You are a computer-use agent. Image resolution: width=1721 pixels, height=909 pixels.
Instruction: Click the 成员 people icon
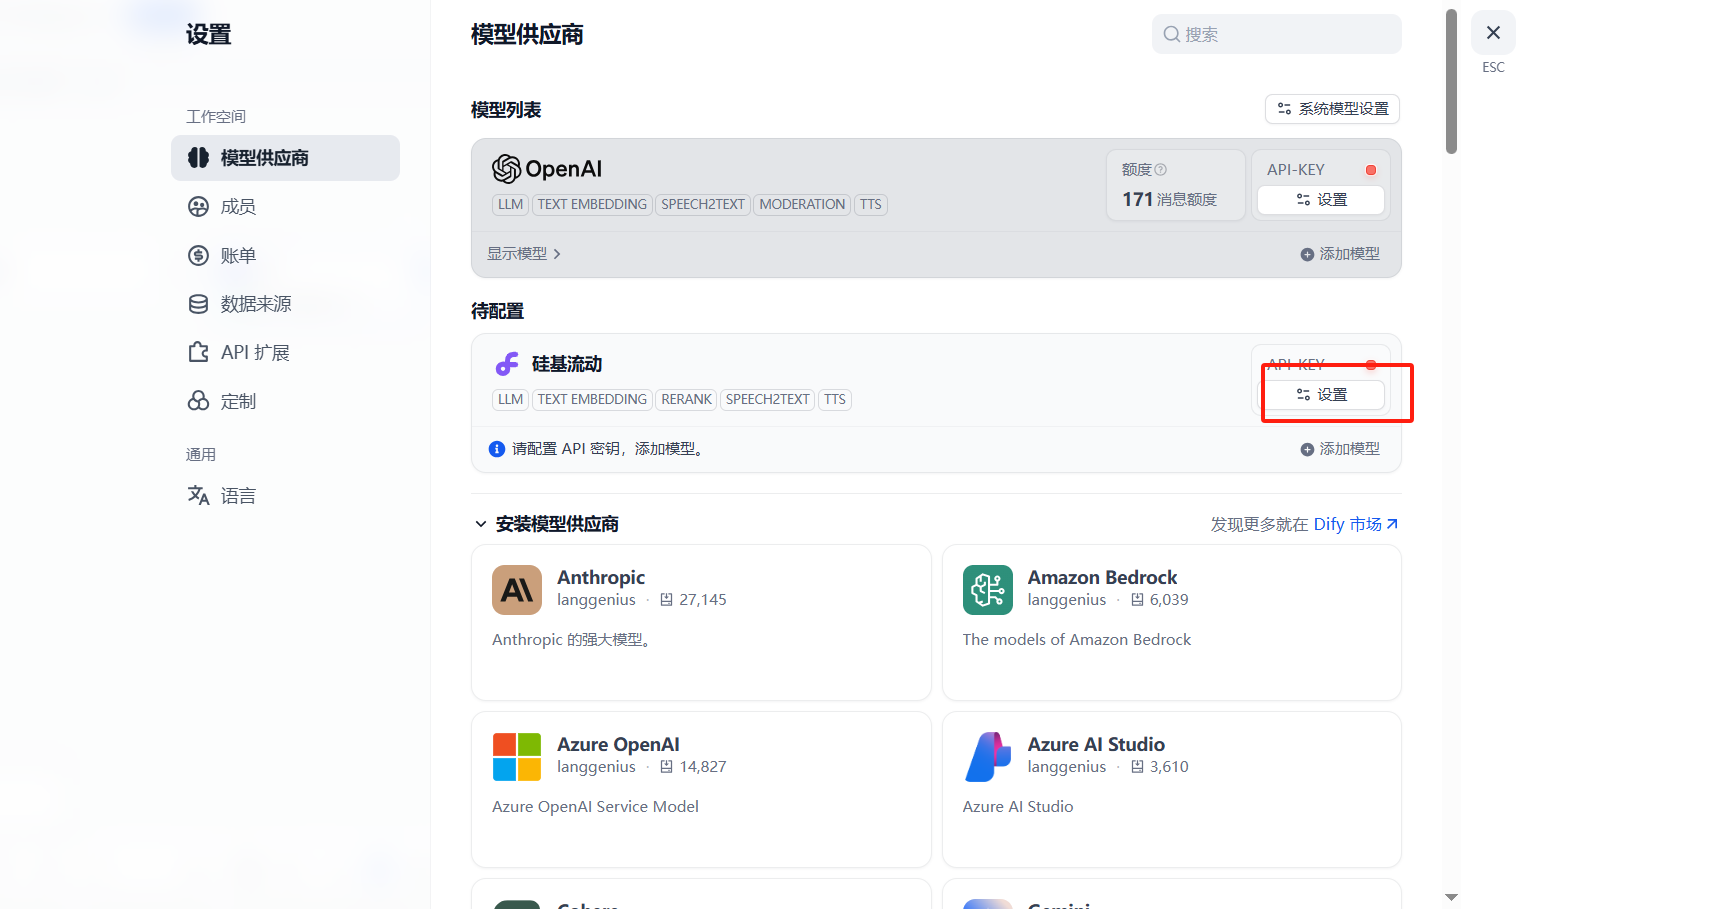198,207
